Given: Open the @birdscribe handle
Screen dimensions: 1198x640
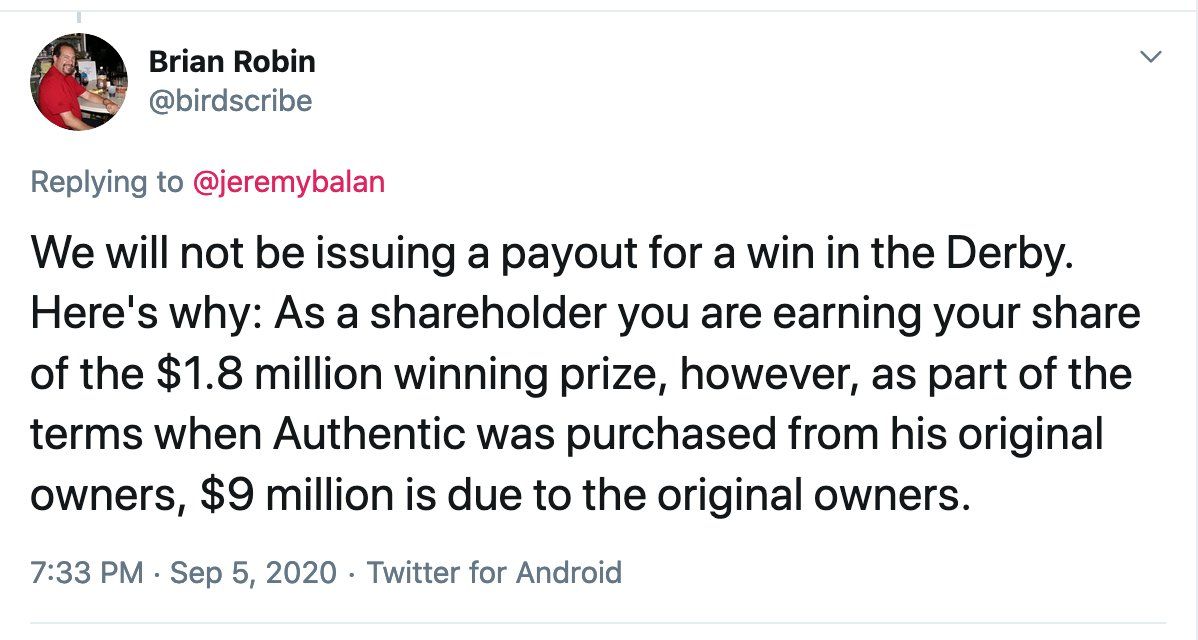Looking at the screenshot, I should click(230, 101).
